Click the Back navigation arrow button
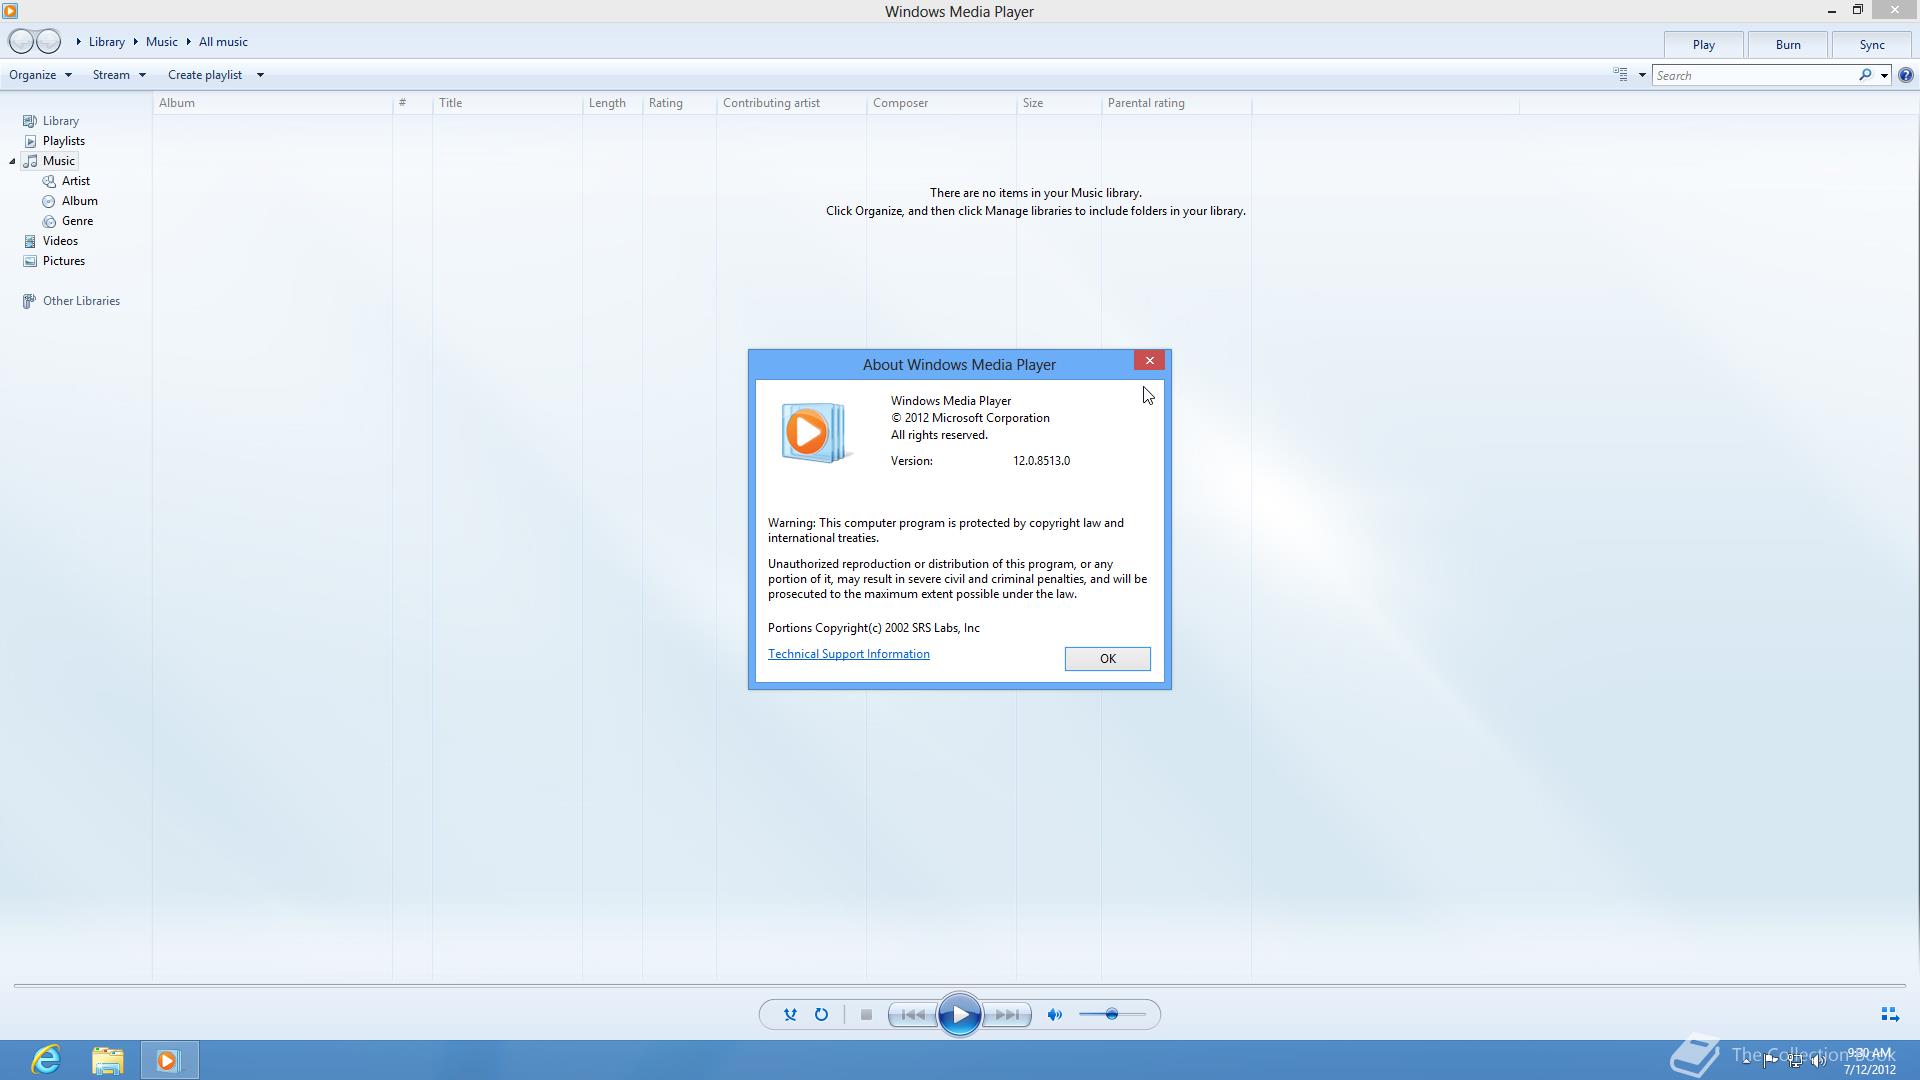The image size is (1920, 1080). [x=22, y=42]
